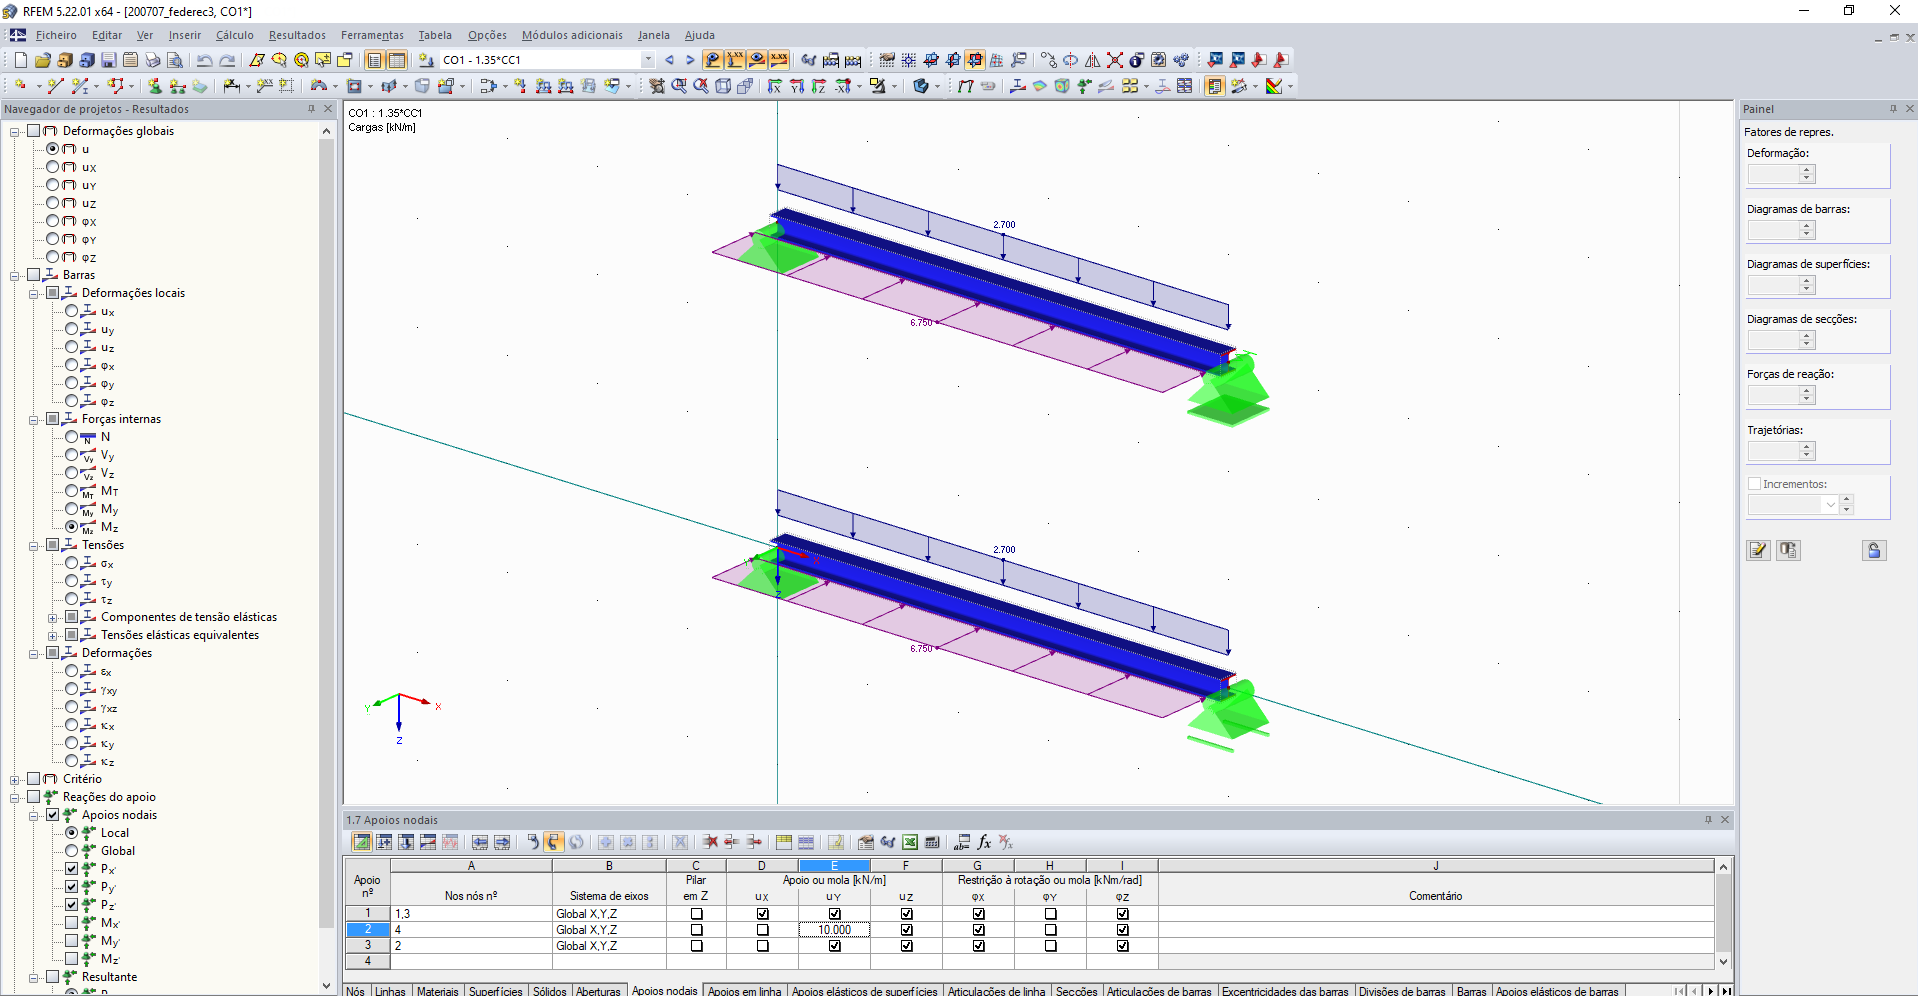Collapse the Forças internas tree node

tap(34, 419)
